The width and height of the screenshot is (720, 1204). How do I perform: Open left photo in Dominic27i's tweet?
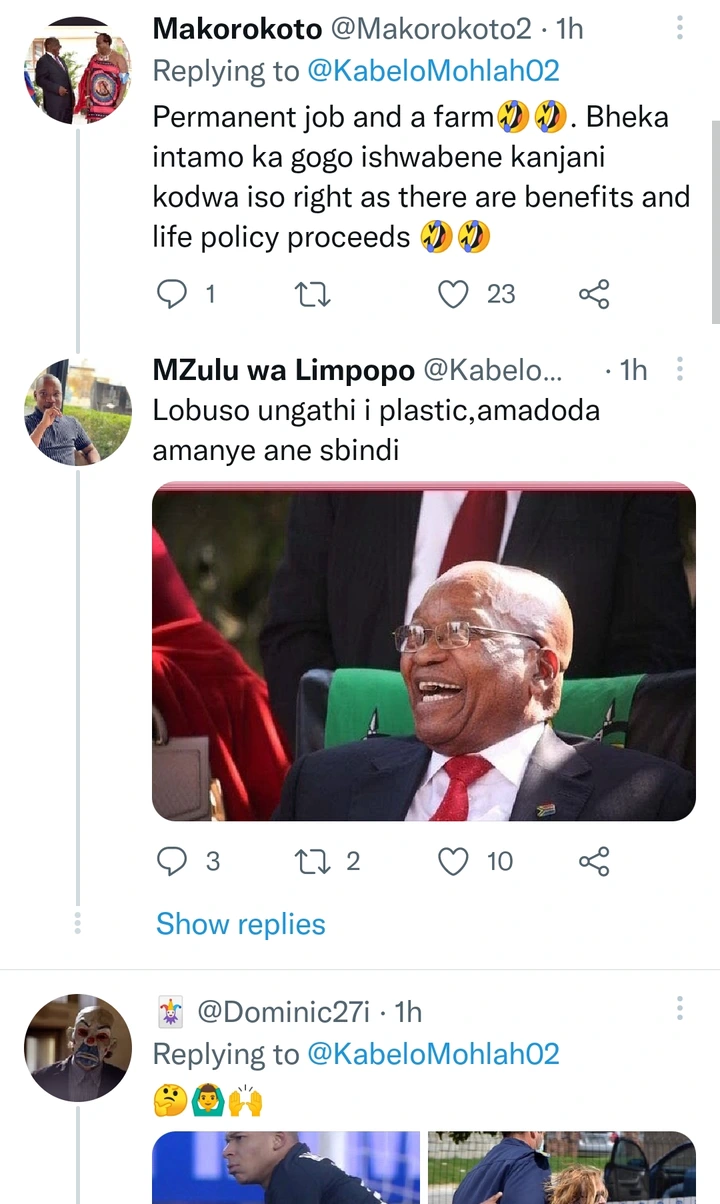[286, 1167]
